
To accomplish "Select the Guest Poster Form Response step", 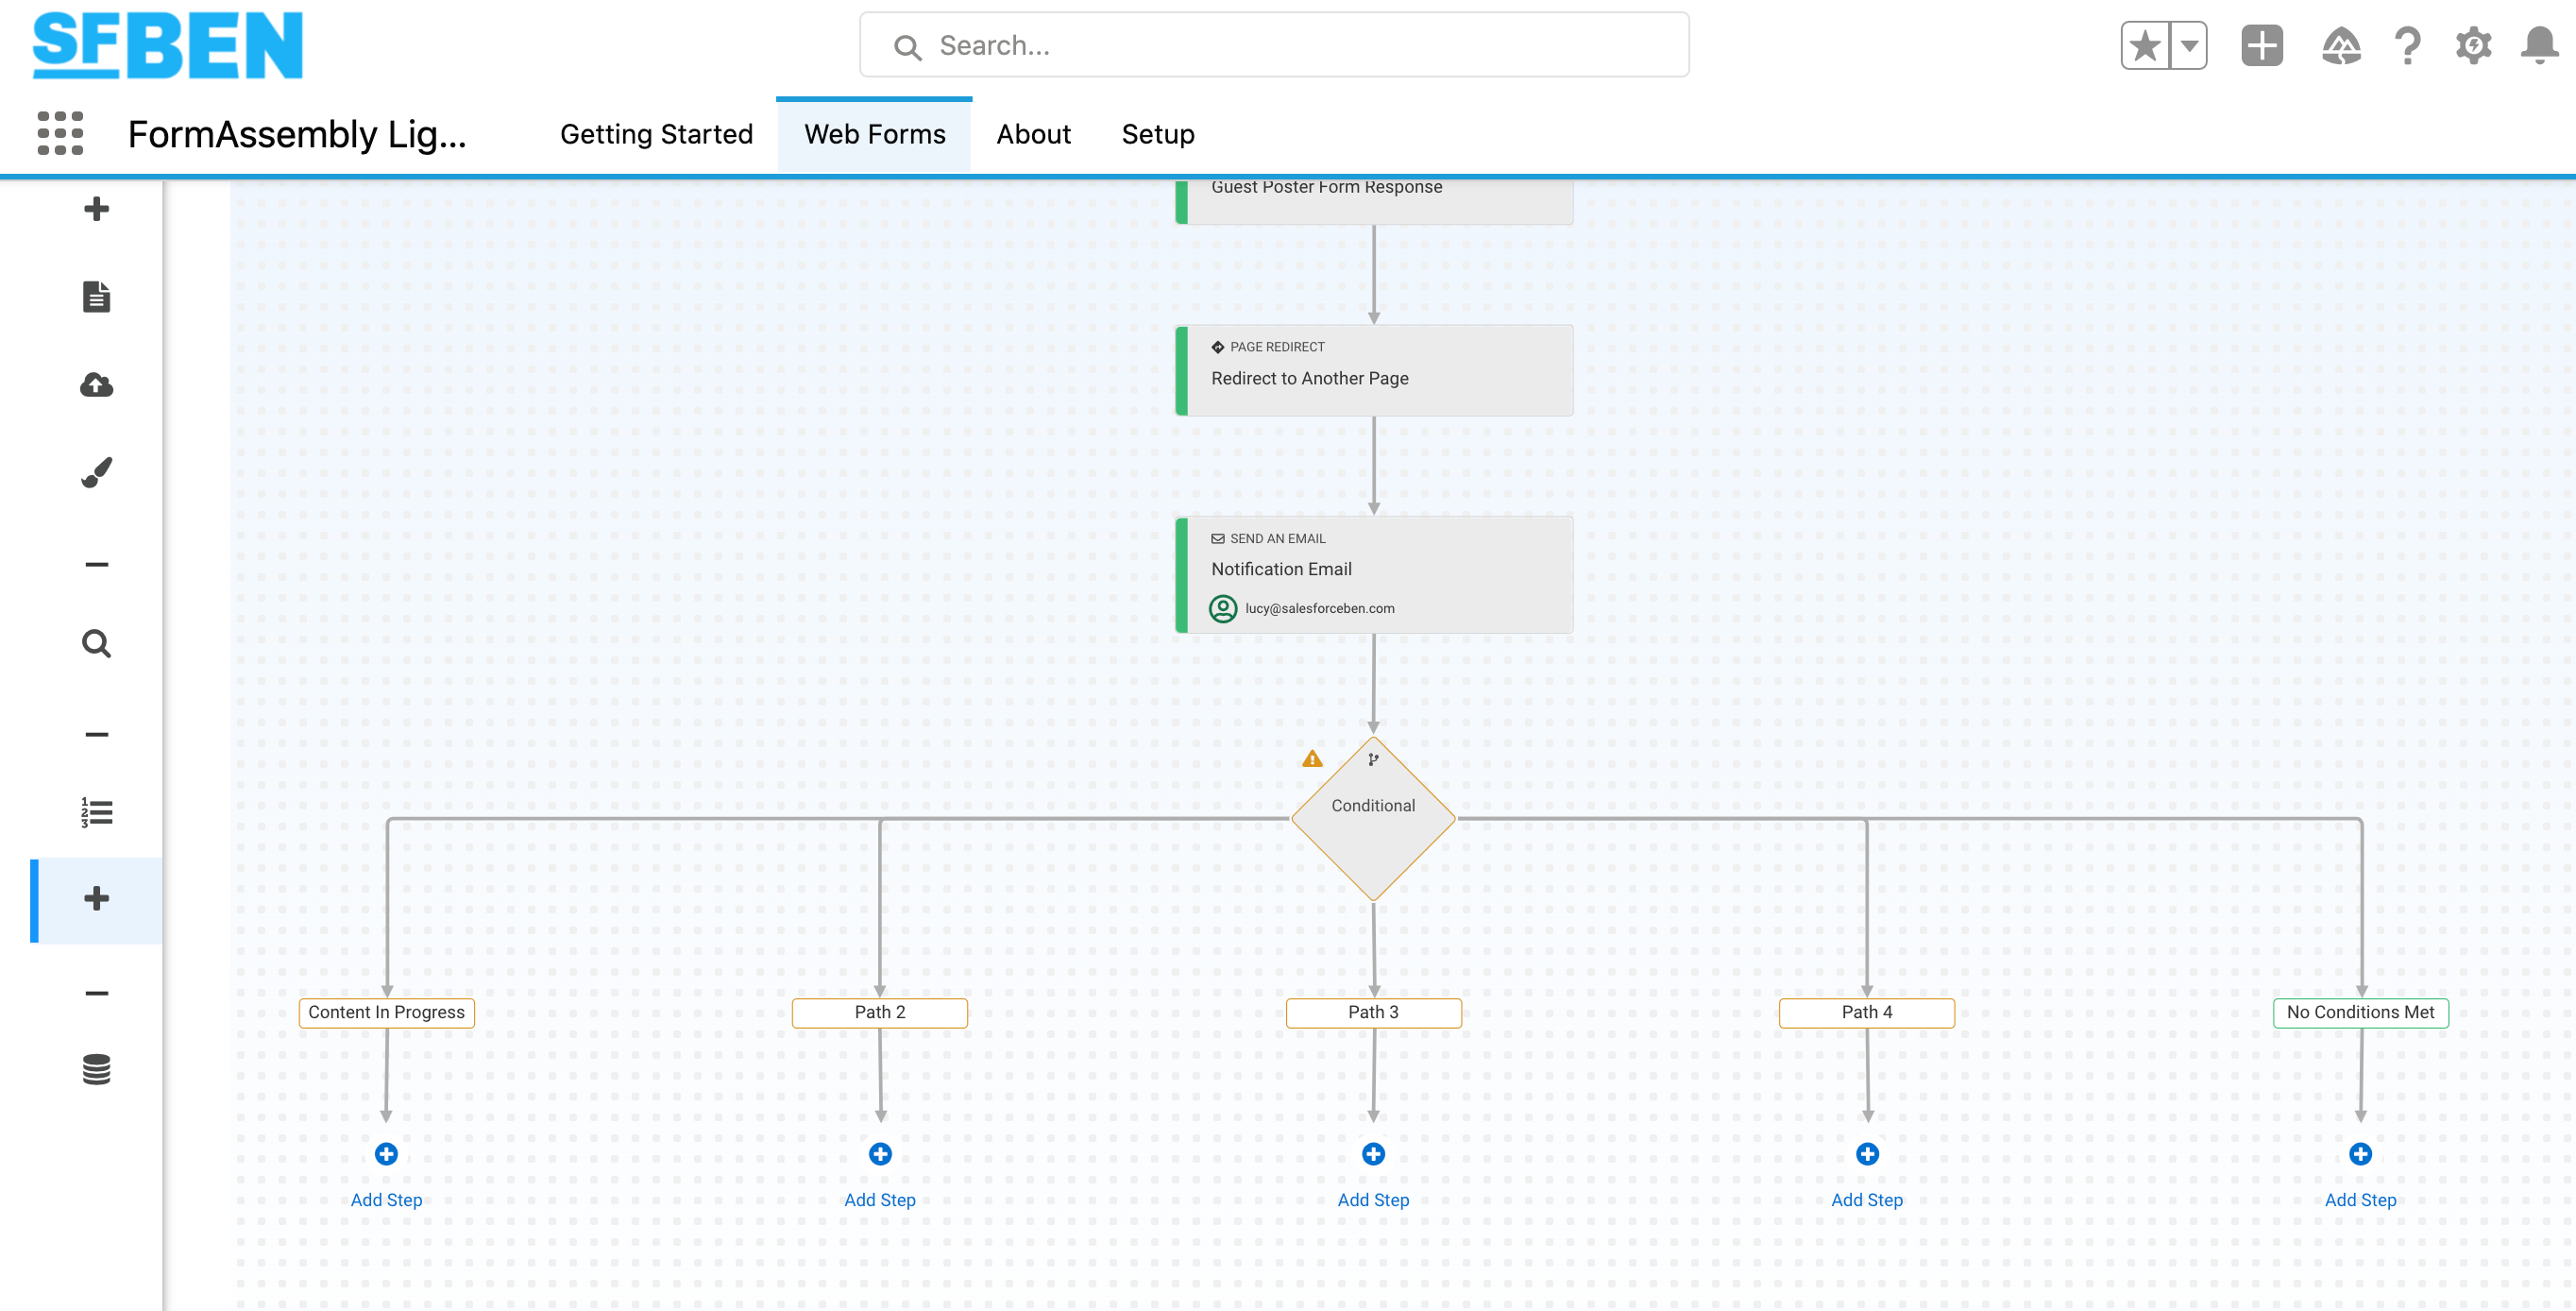I will 1373,200.
